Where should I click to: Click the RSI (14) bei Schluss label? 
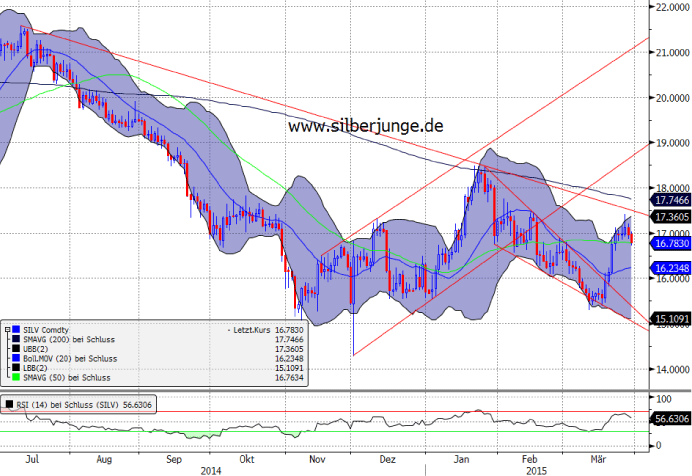(75, 403)
